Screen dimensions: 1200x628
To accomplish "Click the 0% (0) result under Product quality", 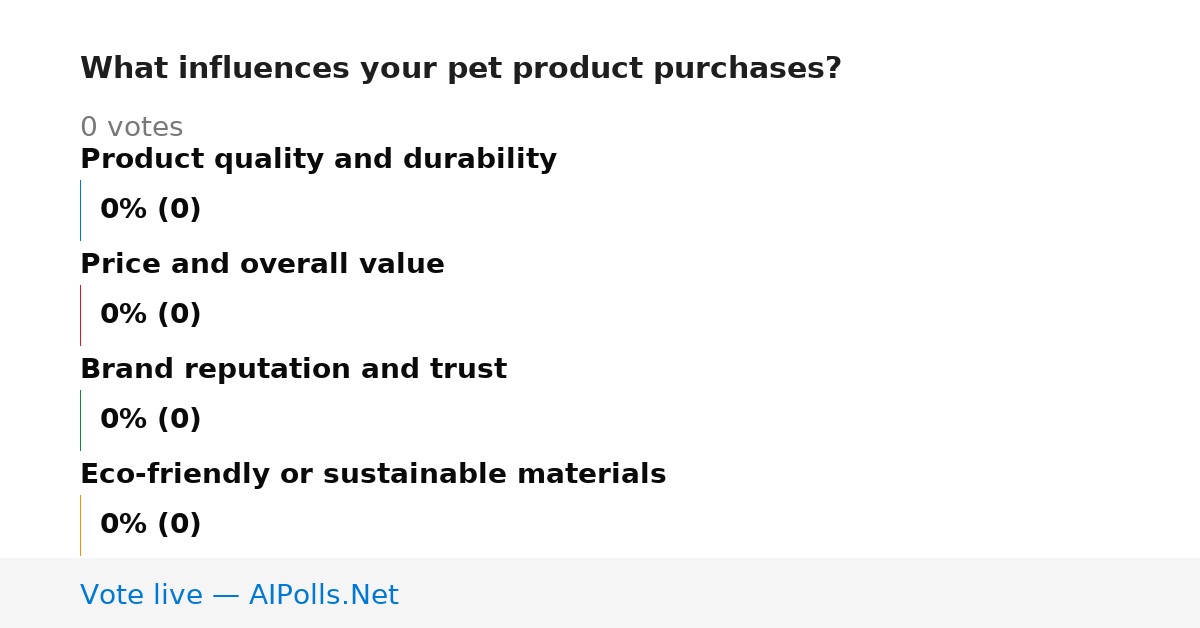I will tap(150, 210).
